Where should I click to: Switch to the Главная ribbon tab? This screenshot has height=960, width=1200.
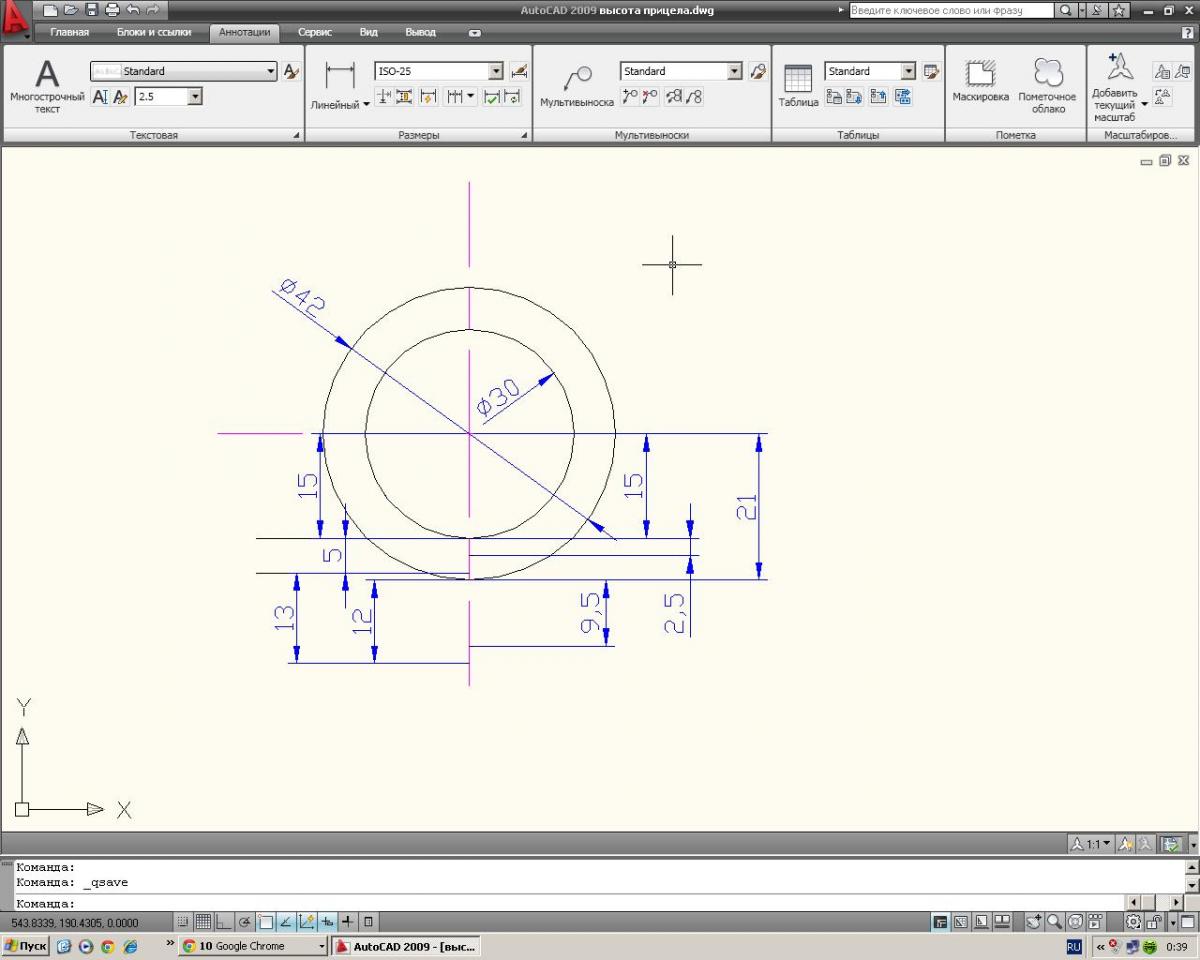point(69,32)
